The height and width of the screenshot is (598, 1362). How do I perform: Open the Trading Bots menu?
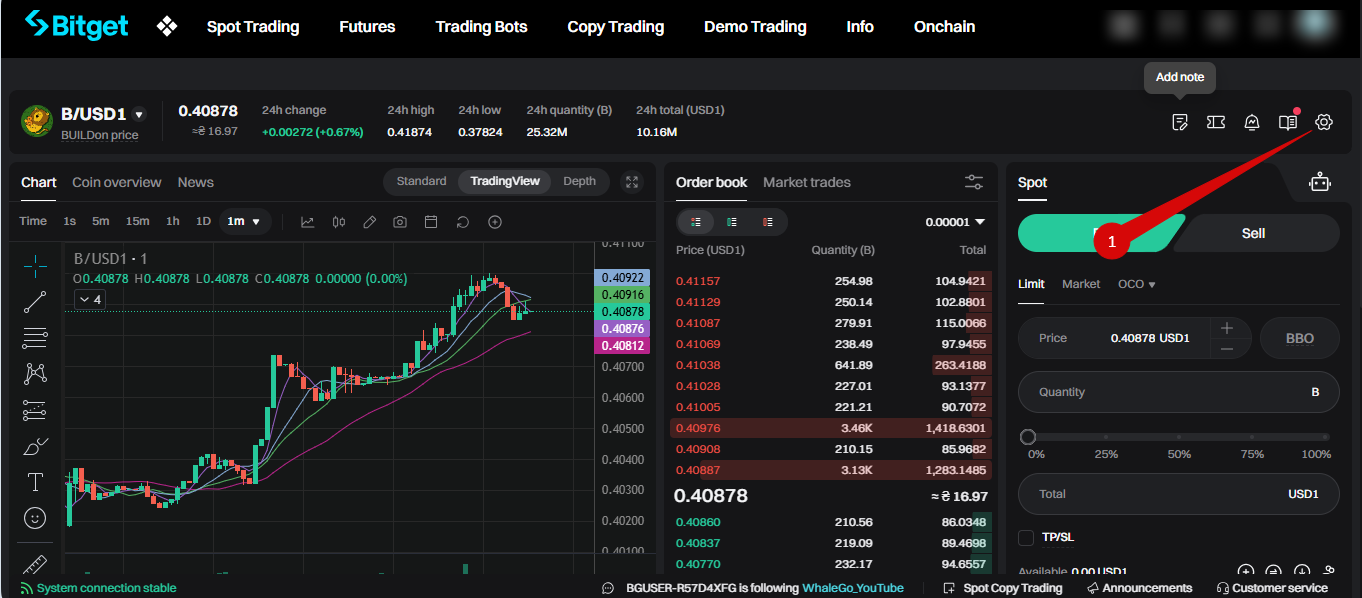[481, 27]
